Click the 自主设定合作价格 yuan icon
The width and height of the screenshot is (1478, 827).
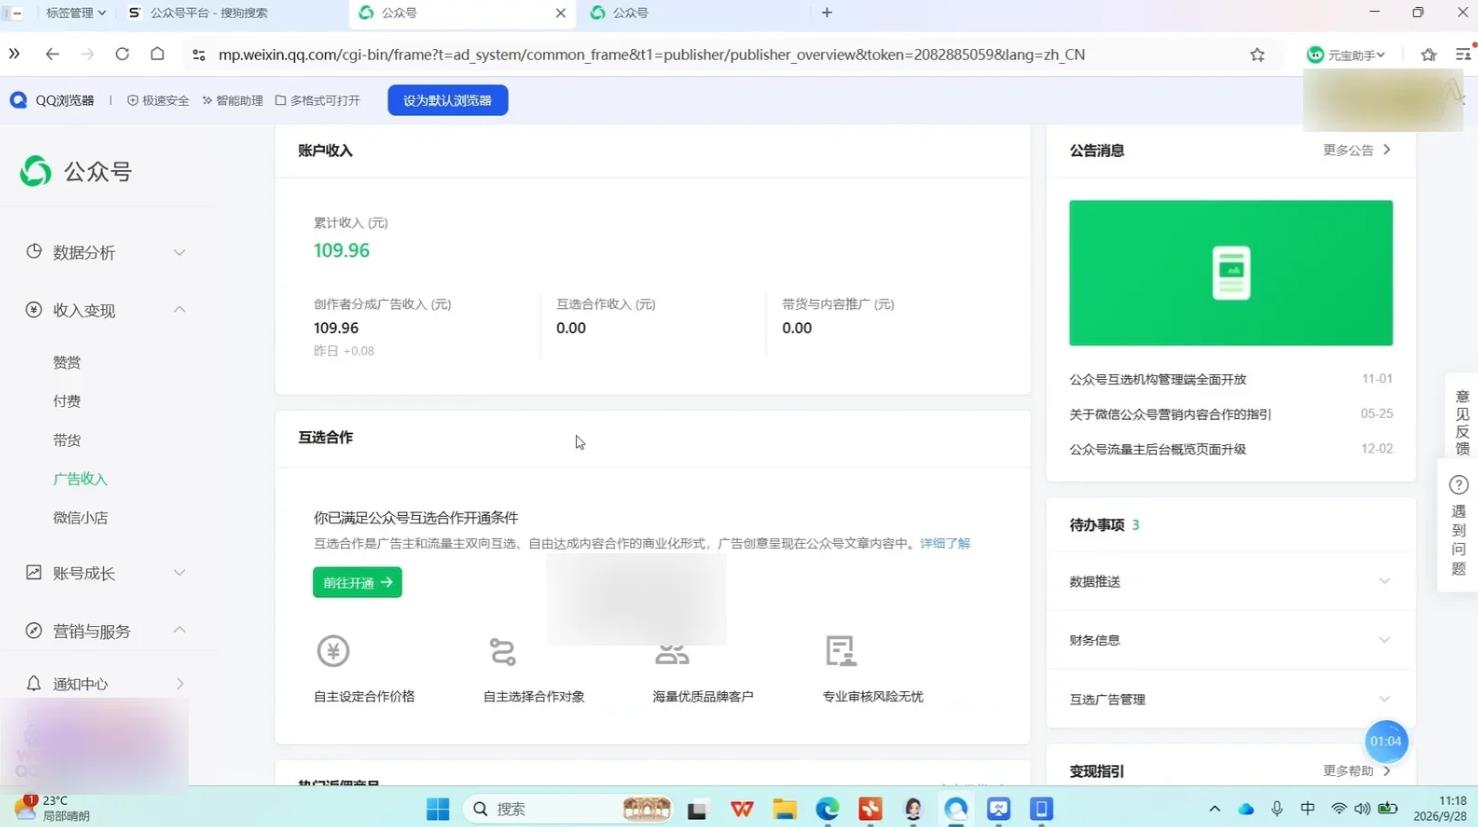pyautogui.click(x=333, y=651)
